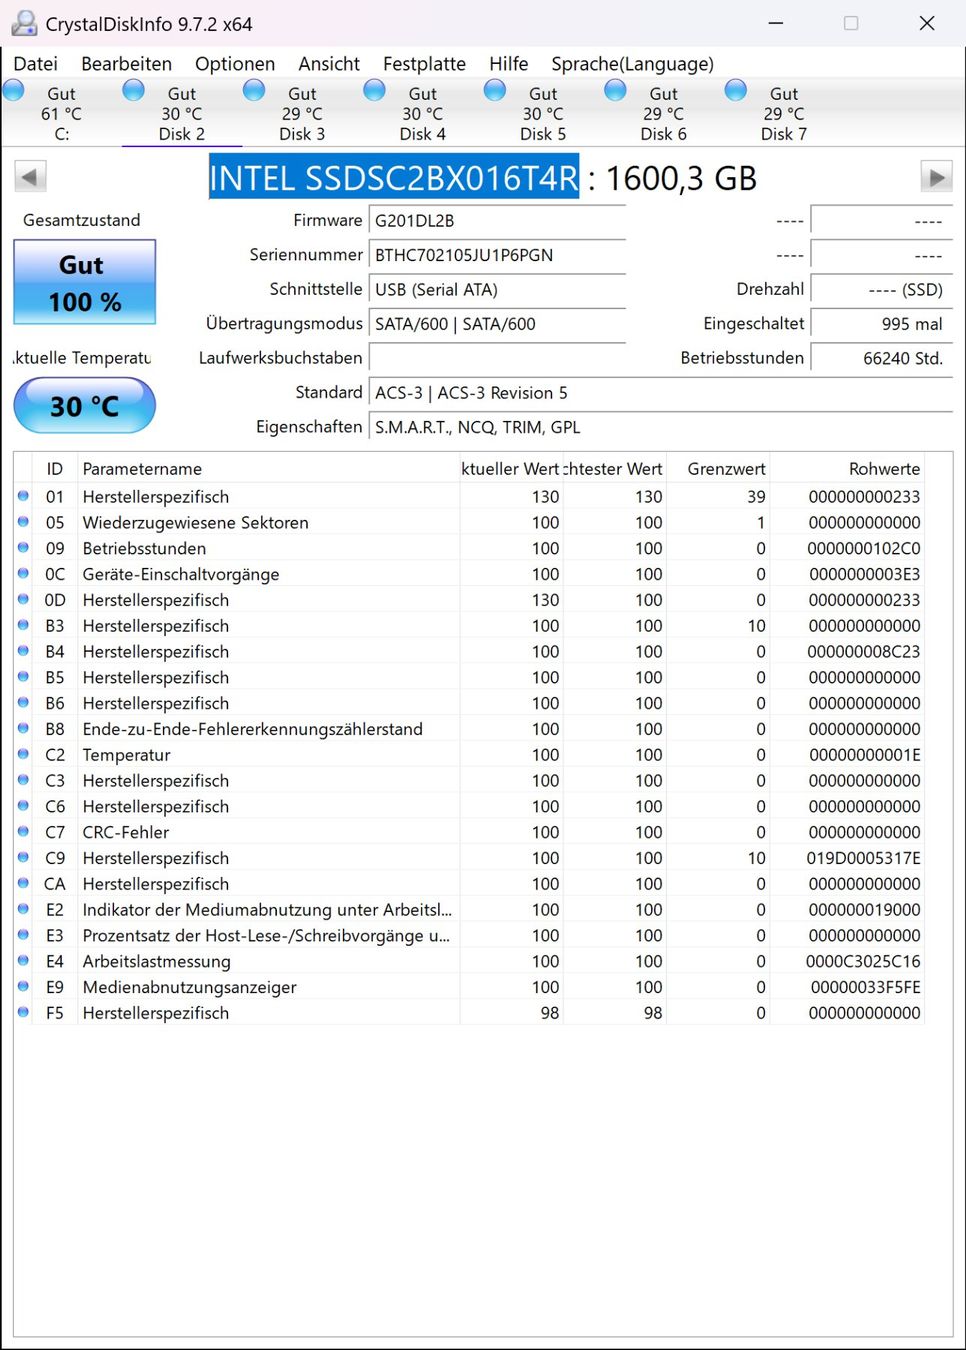Viewport: 966px width, 1350px height.
Task: Click status dot of CRC-Fehler row
Action: coord(23,831)
